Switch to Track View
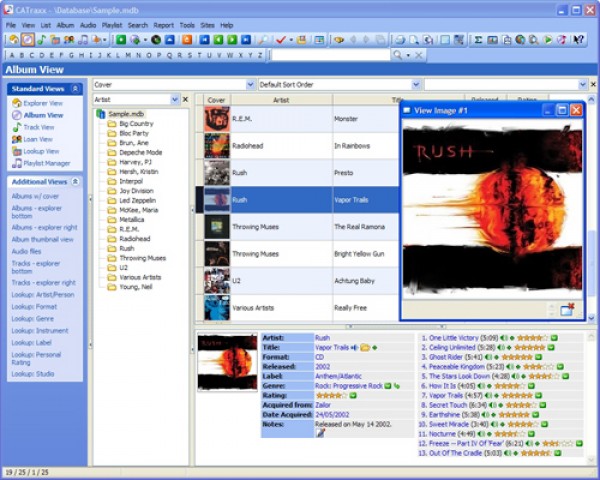The width and height of the screenshot is (600, 480). point(38,127)
